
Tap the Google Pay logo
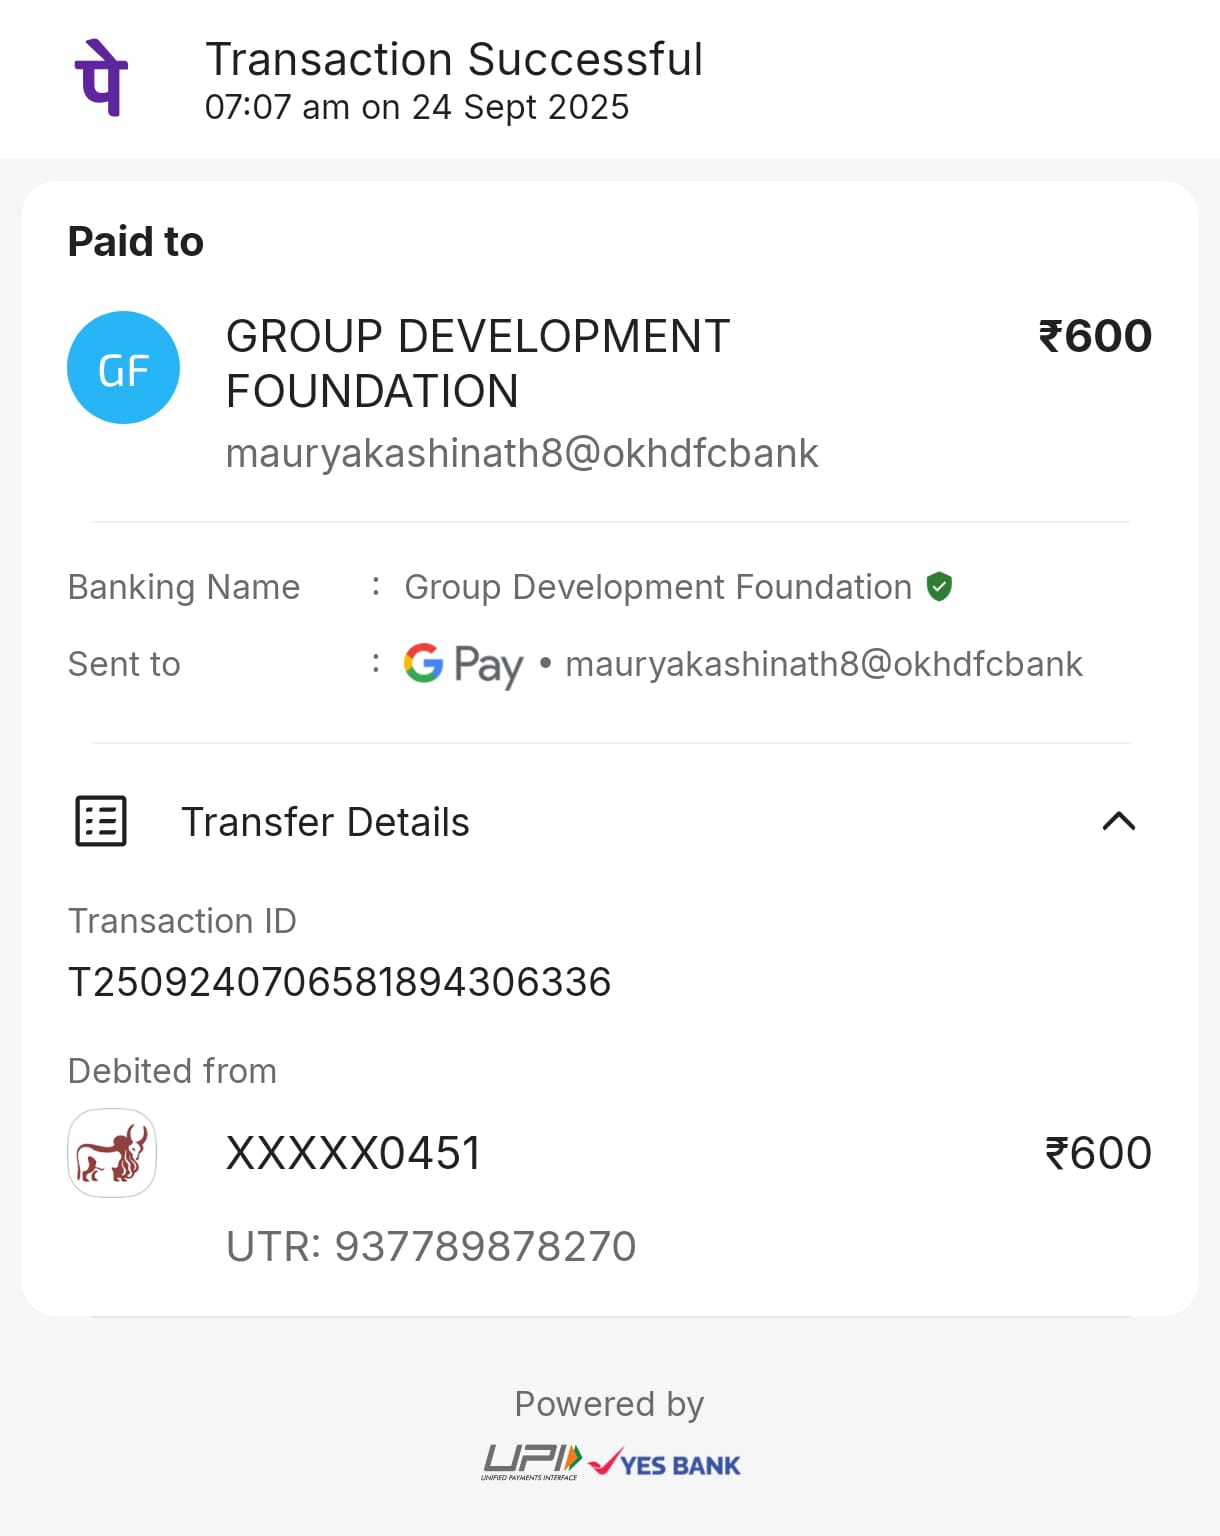[463, 664]
